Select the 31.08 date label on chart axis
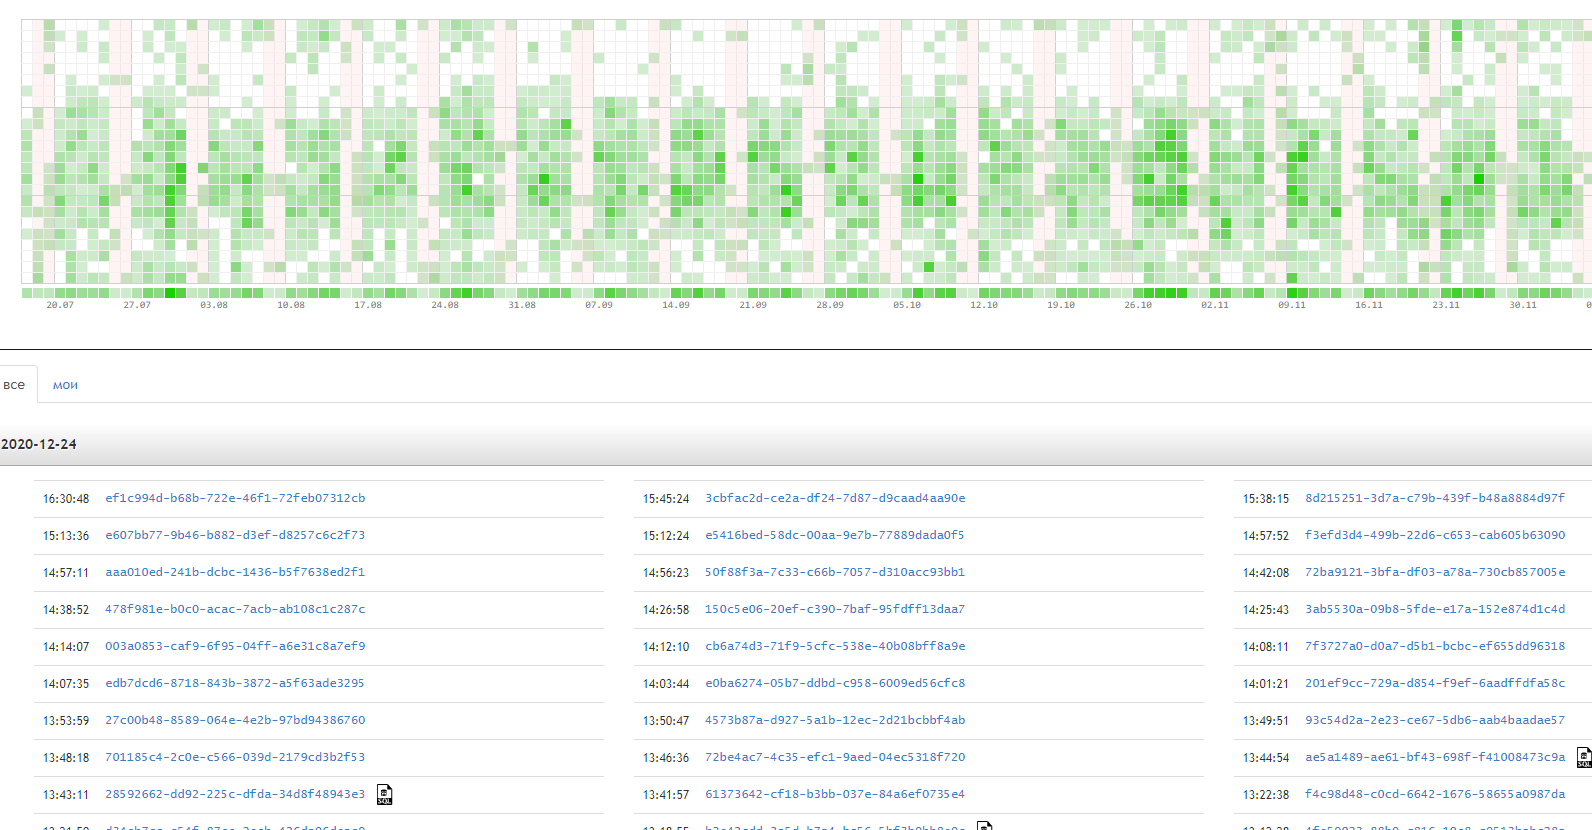Image resolution: width=1592 pixels, height=830 pixels. [x=522, y=305]
